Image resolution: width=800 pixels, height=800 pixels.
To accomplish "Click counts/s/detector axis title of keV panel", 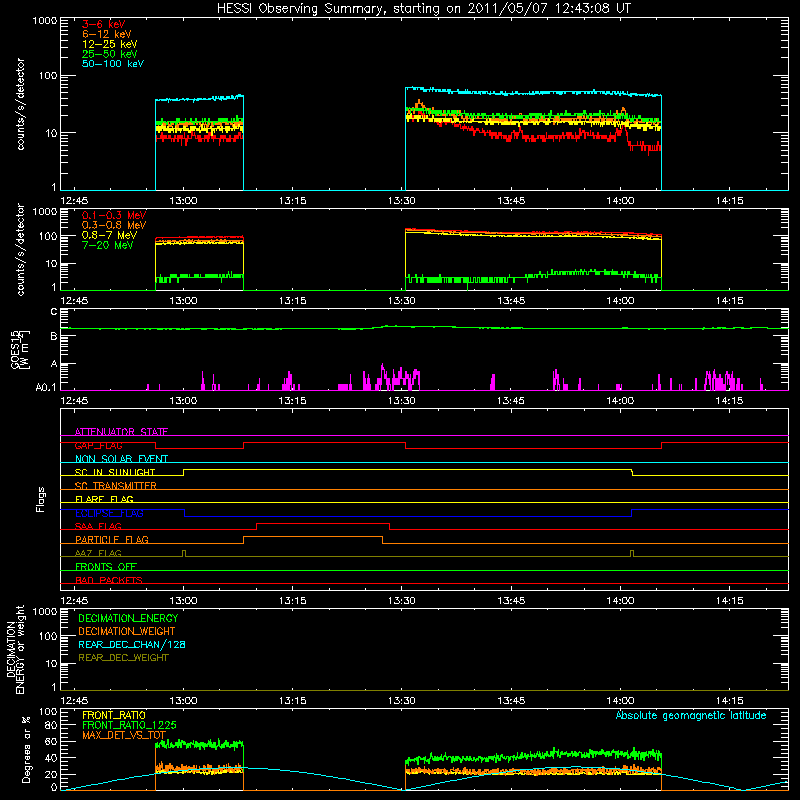I will 20,104.
